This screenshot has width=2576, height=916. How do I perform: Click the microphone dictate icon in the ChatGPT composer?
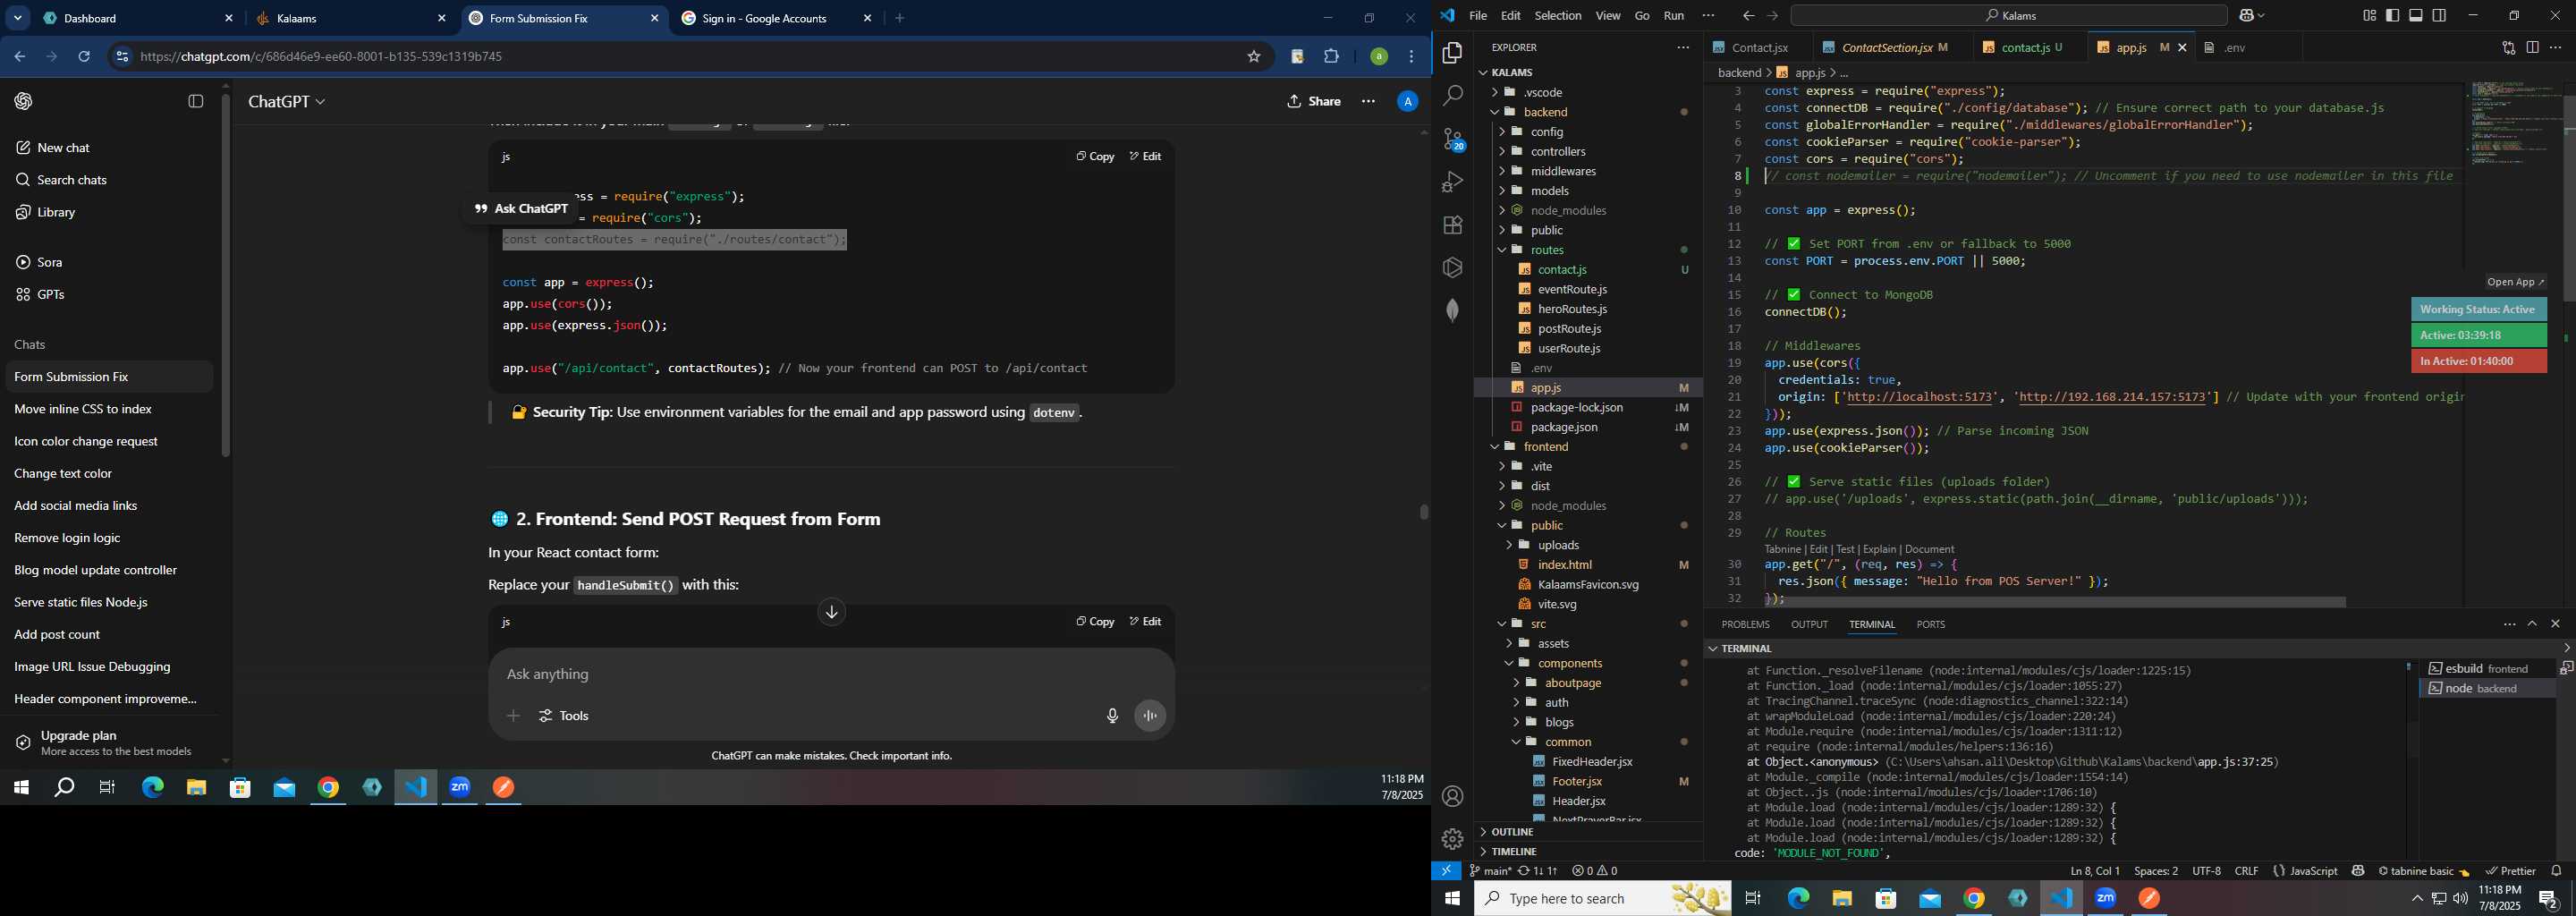point(1112,716)
